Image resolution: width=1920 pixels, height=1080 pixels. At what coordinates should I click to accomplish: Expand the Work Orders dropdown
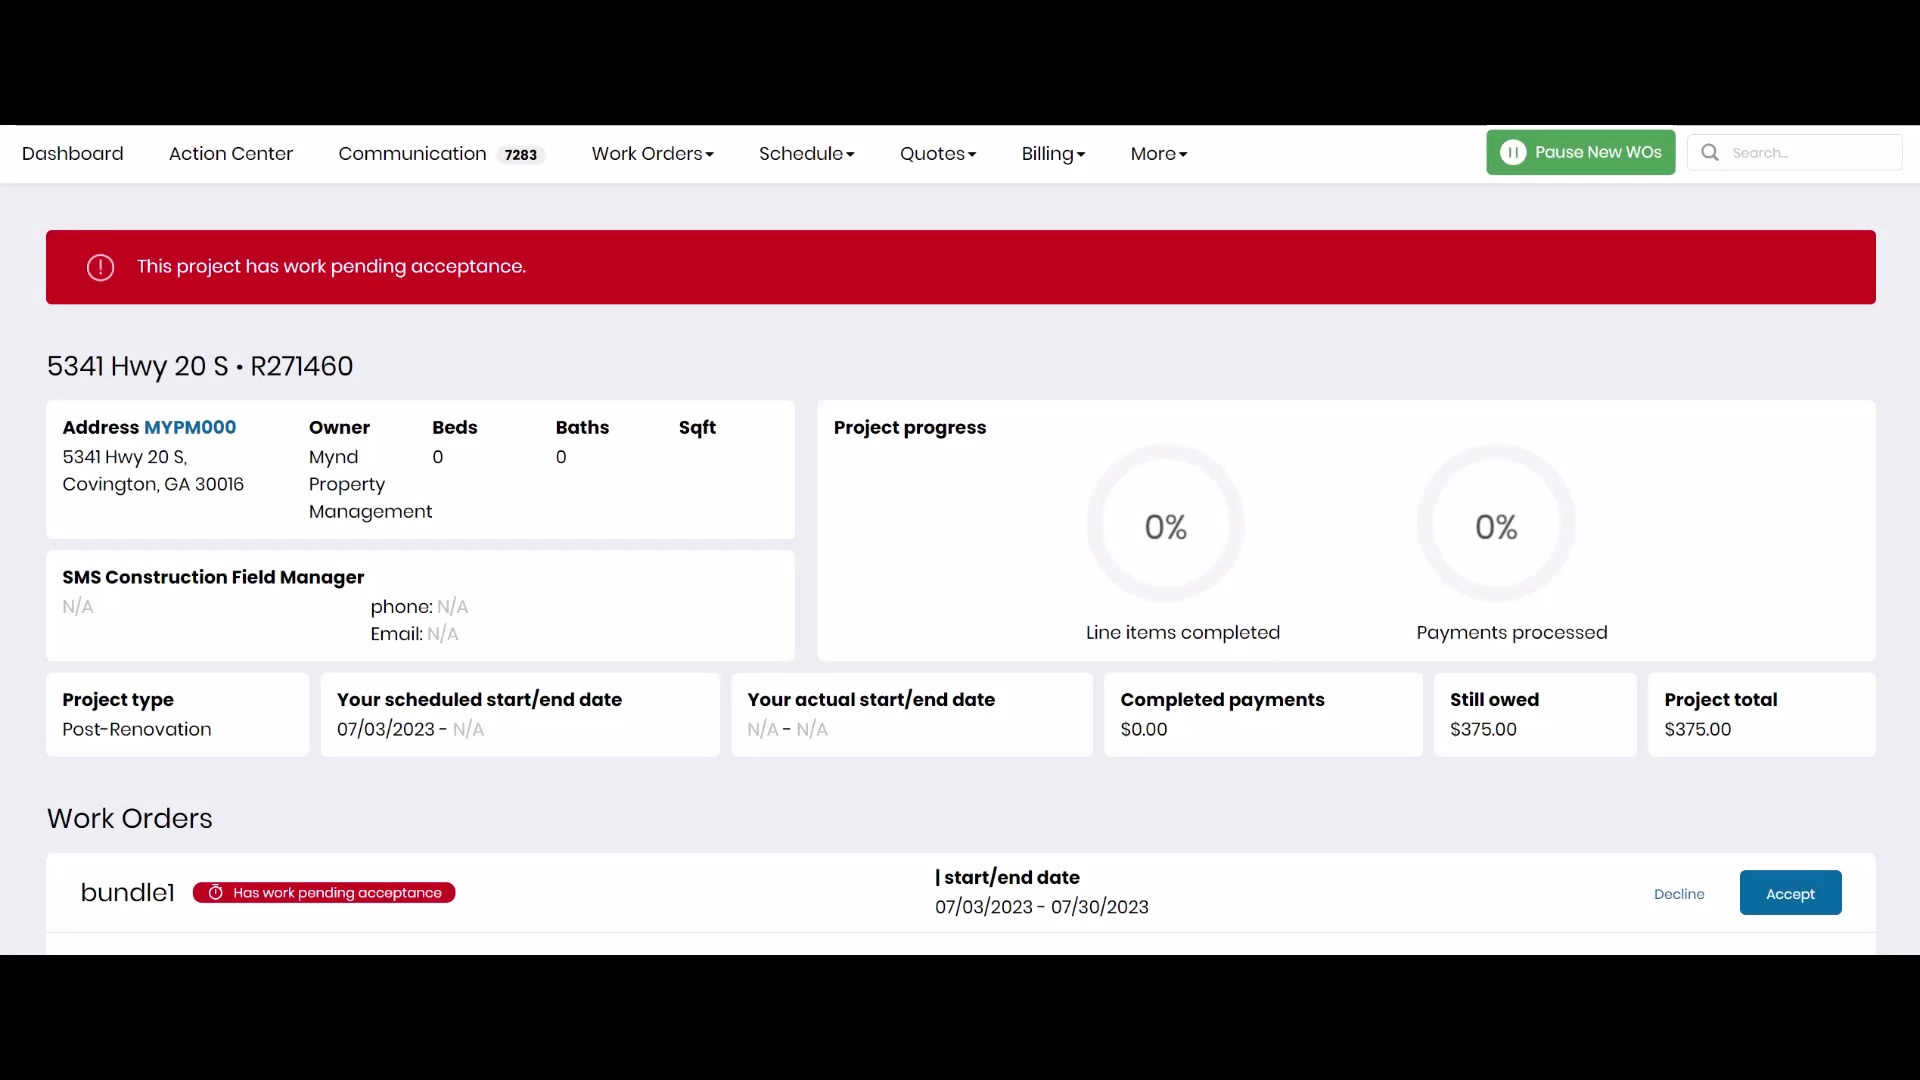point(652,154)
